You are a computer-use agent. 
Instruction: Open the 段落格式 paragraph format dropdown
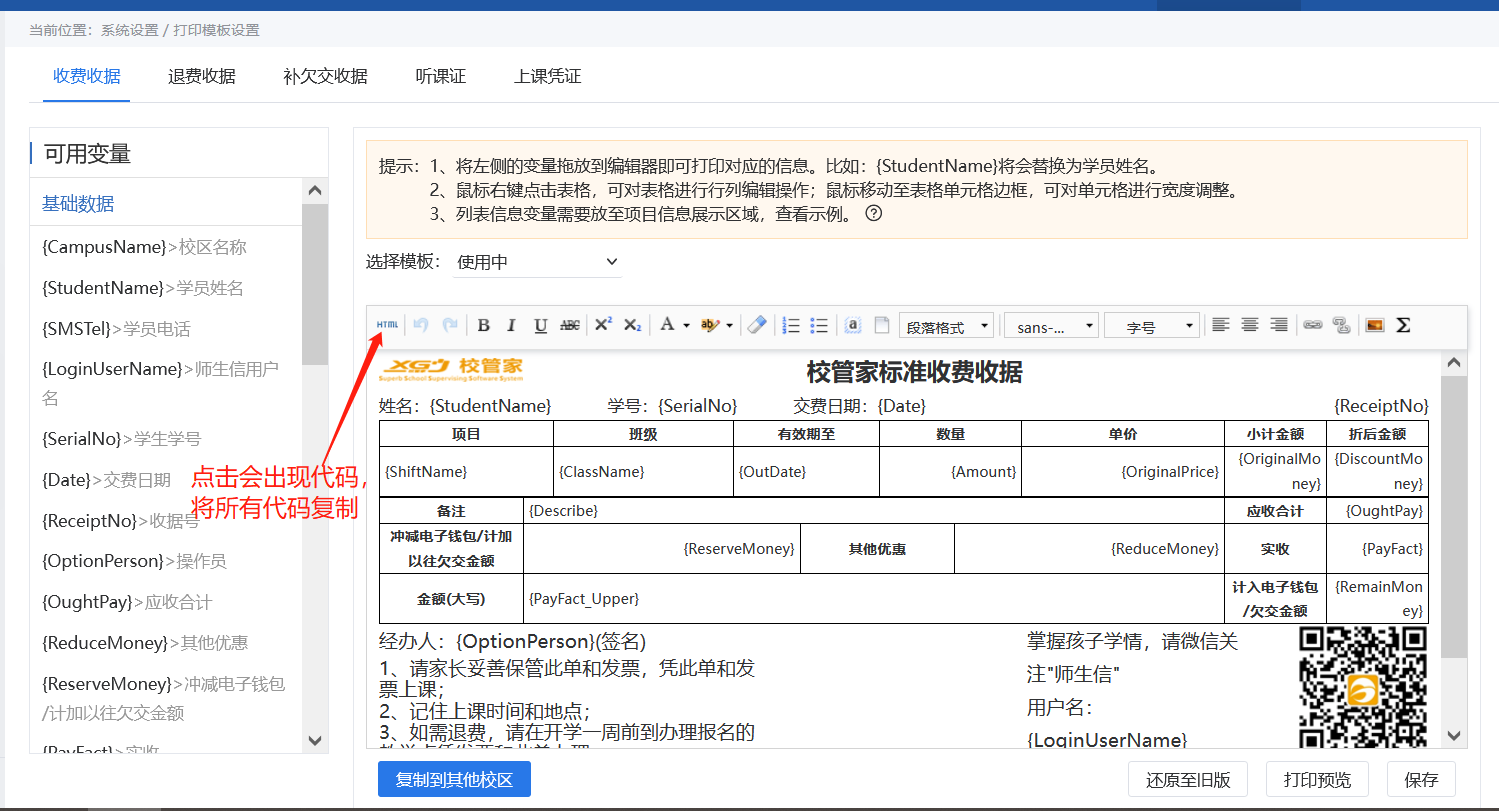[x=947, y=326]
